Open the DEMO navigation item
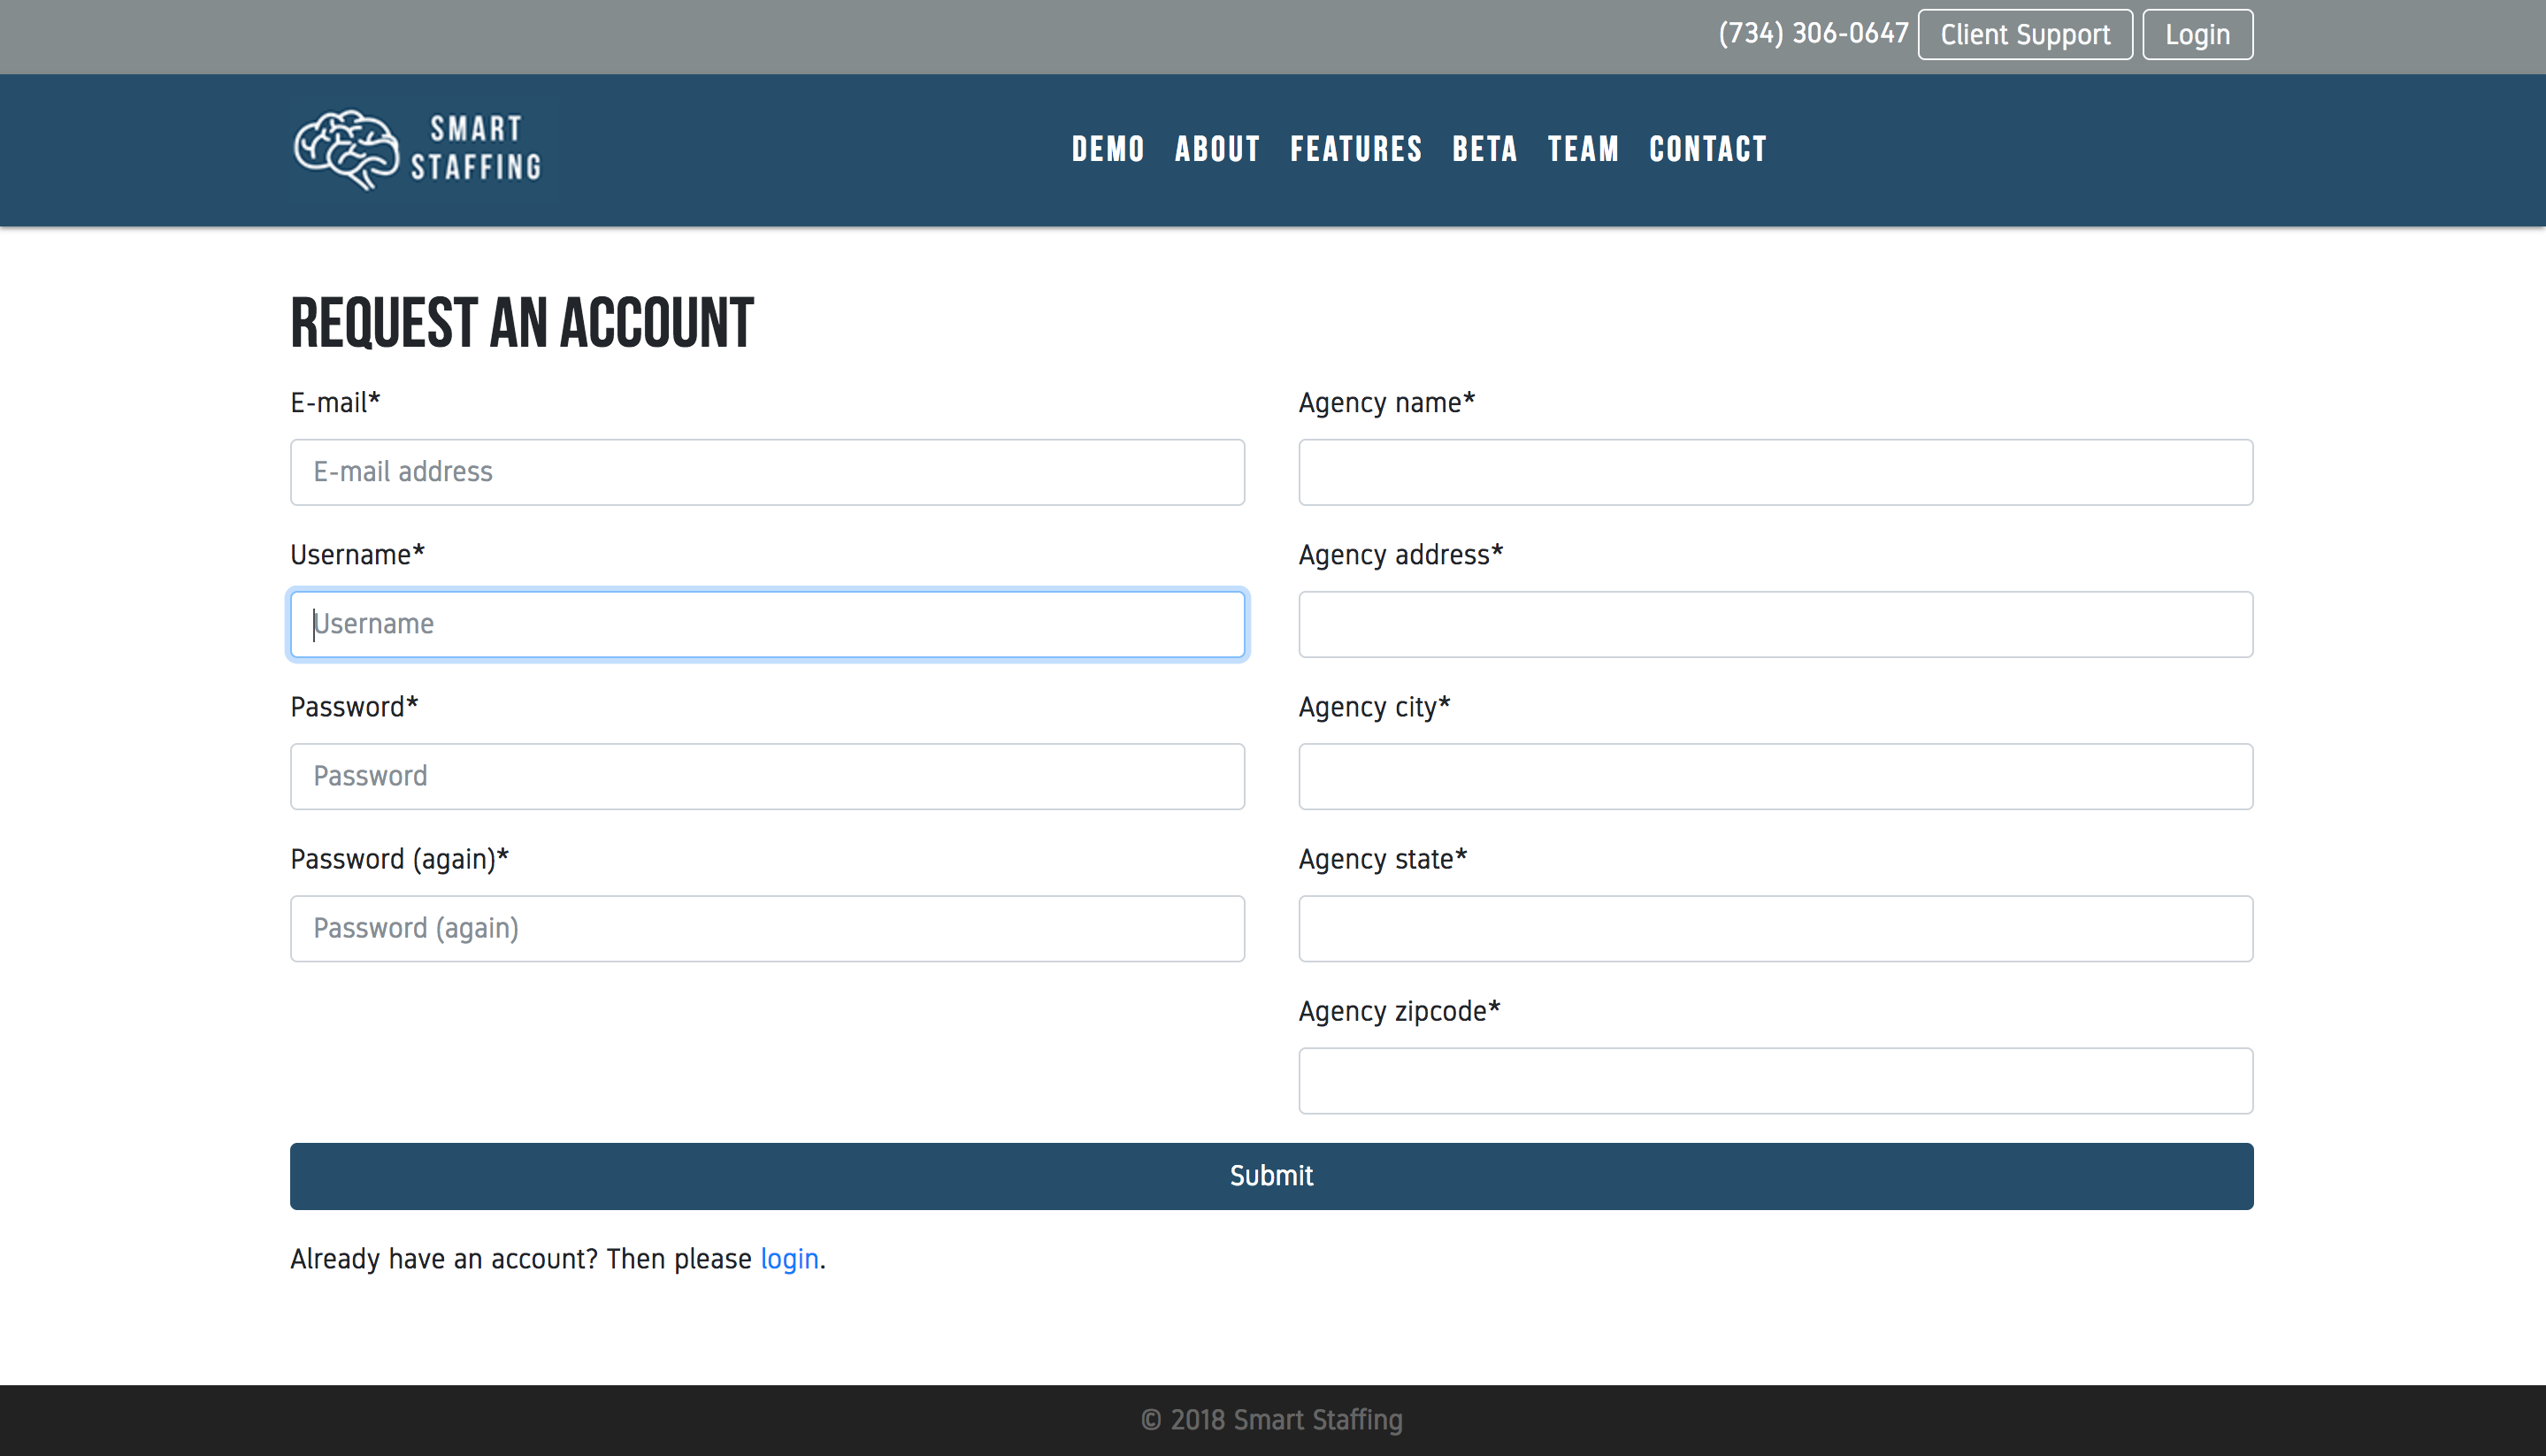 point(1107,149)
